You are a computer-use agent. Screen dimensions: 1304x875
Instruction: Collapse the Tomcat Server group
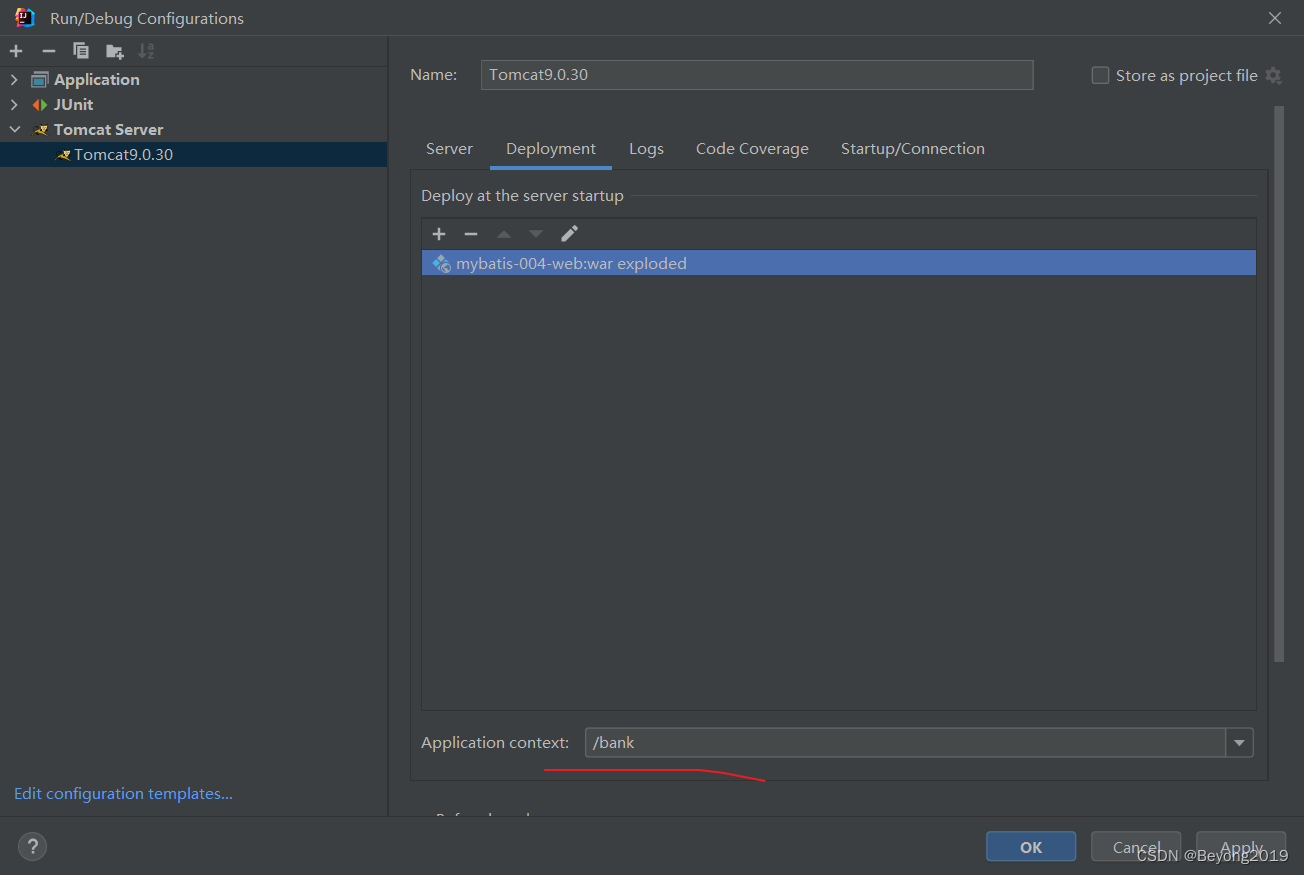[14, 130]
